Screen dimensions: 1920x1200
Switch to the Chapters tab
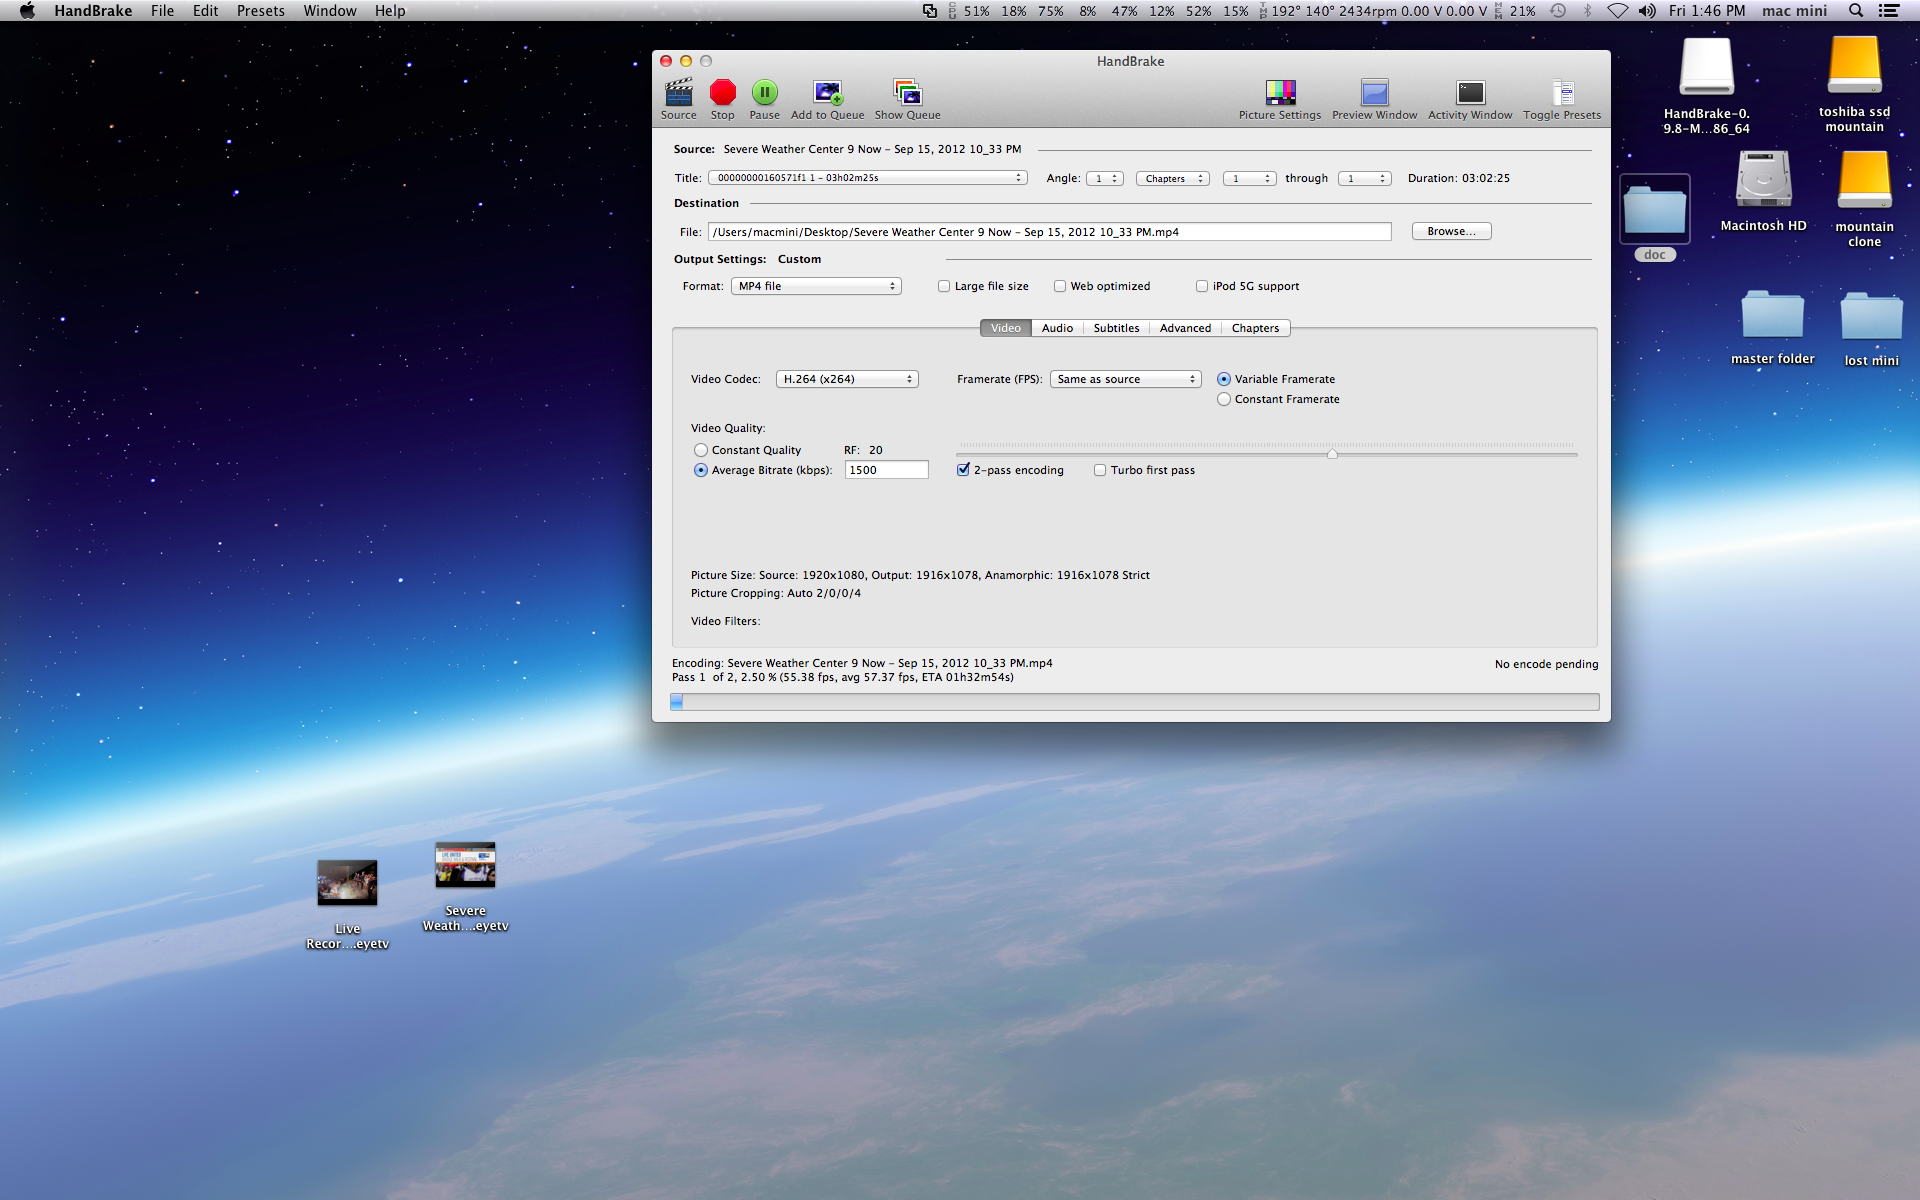tap(1255, 328)
